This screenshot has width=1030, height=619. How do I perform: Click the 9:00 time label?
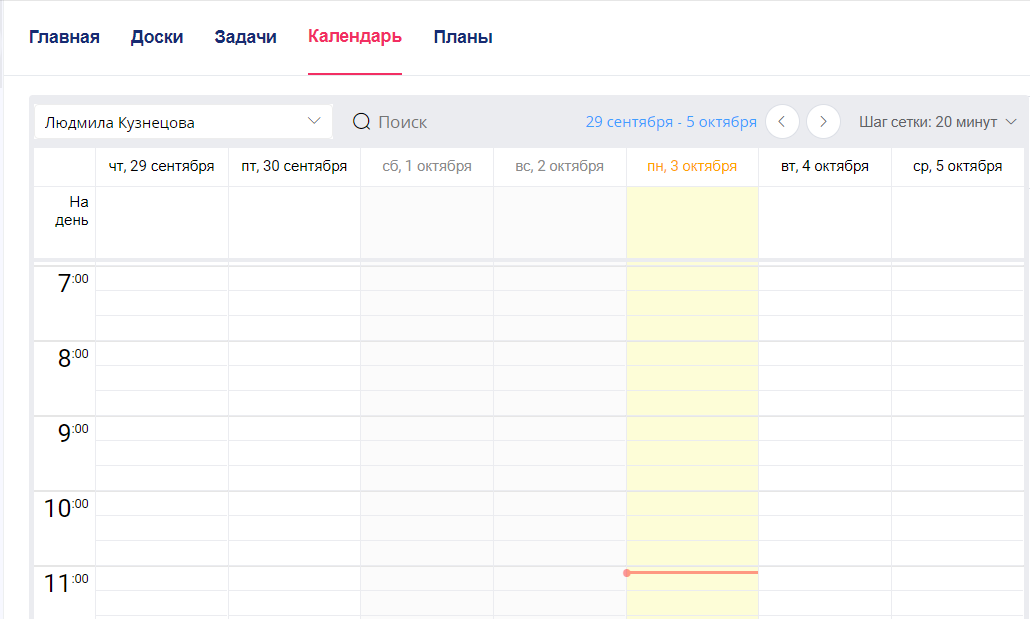[x=73, y=432]
